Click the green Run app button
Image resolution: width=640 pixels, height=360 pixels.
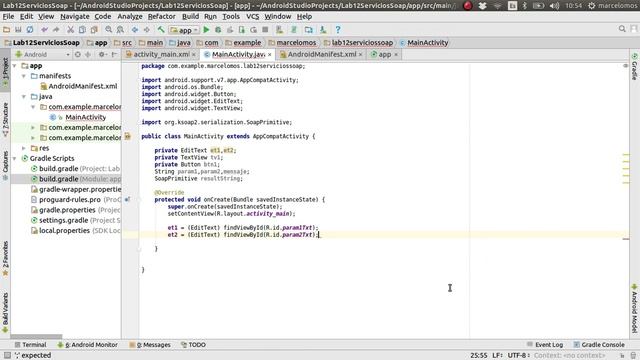(206, 29)
